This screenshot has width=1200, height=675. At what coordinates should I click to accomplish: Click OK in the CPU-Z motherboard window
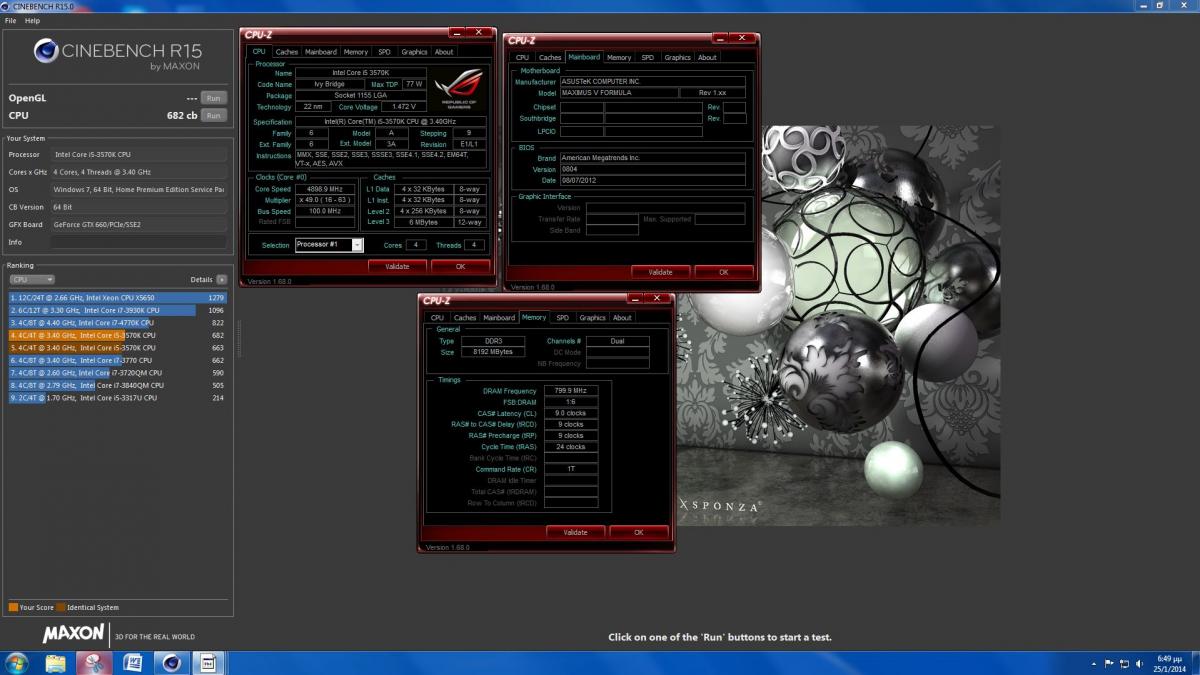tap(723, 272)
